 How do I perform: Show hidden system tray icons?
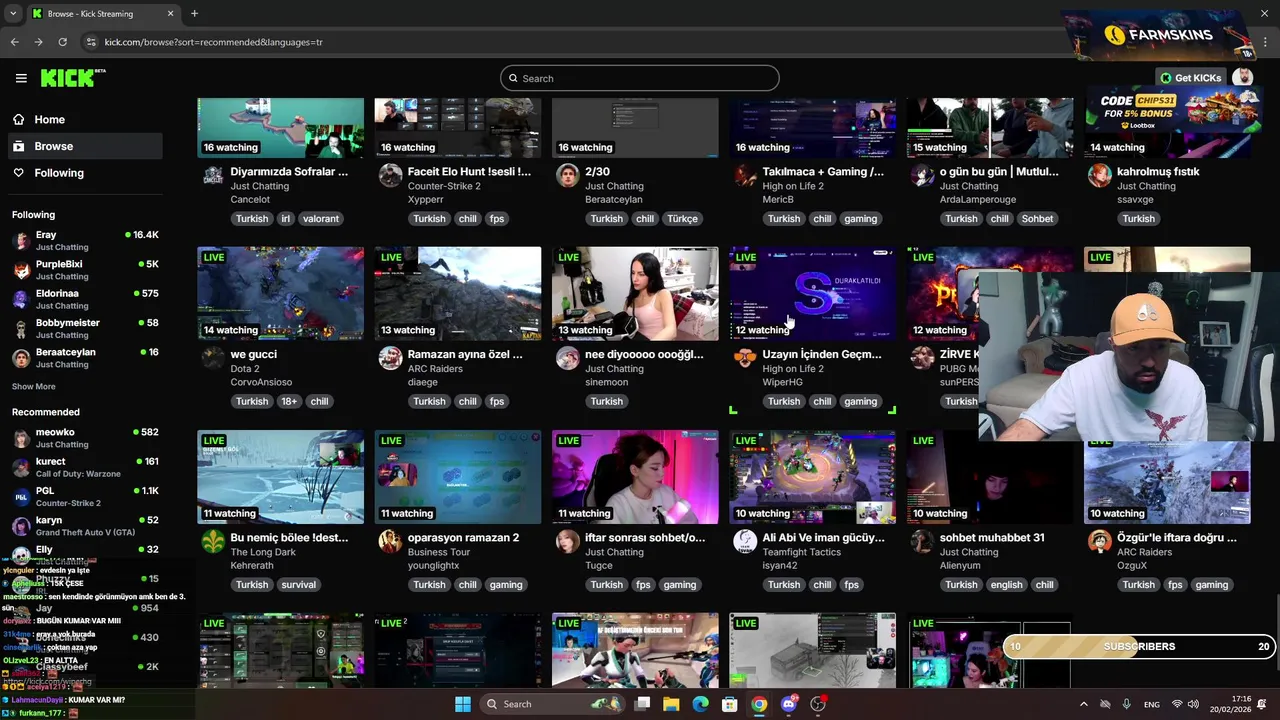(1083, 704)
